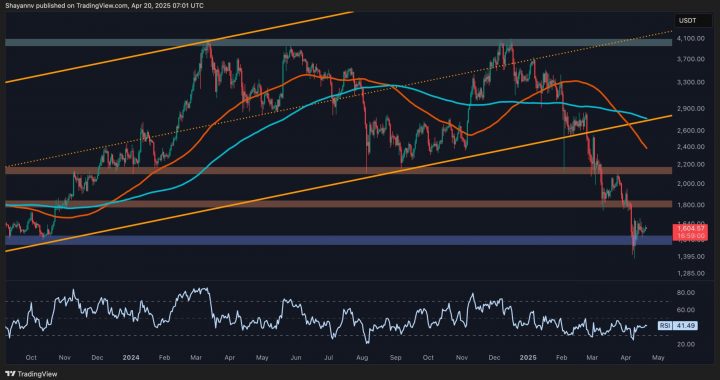Select the lower solid yellow channel trendline
The image size is (720, 380).
point(338,184)
